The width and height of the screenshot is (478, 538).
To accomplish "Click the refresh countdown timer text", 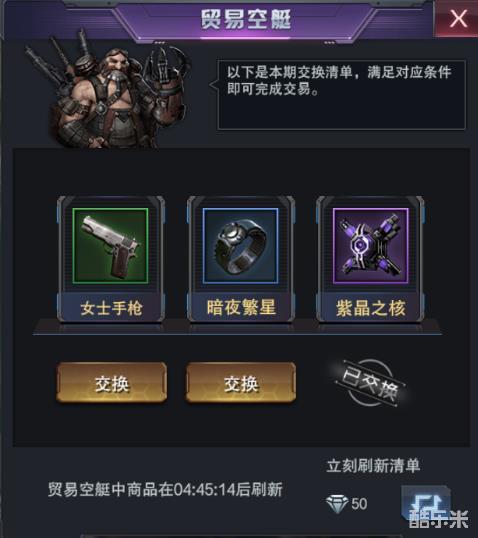I will click(165, 489).
